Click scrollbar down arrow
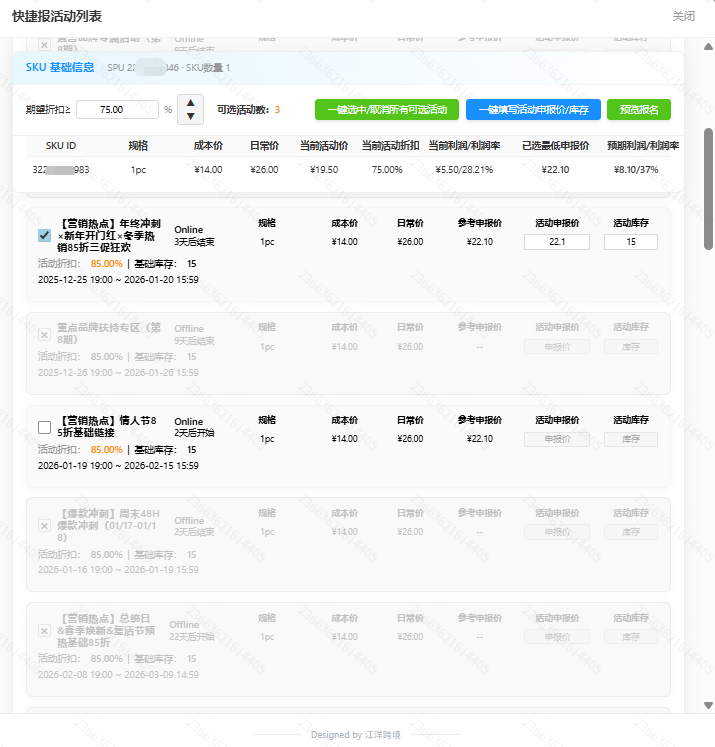This screenshot has width=715, height=747. point(708,705)
